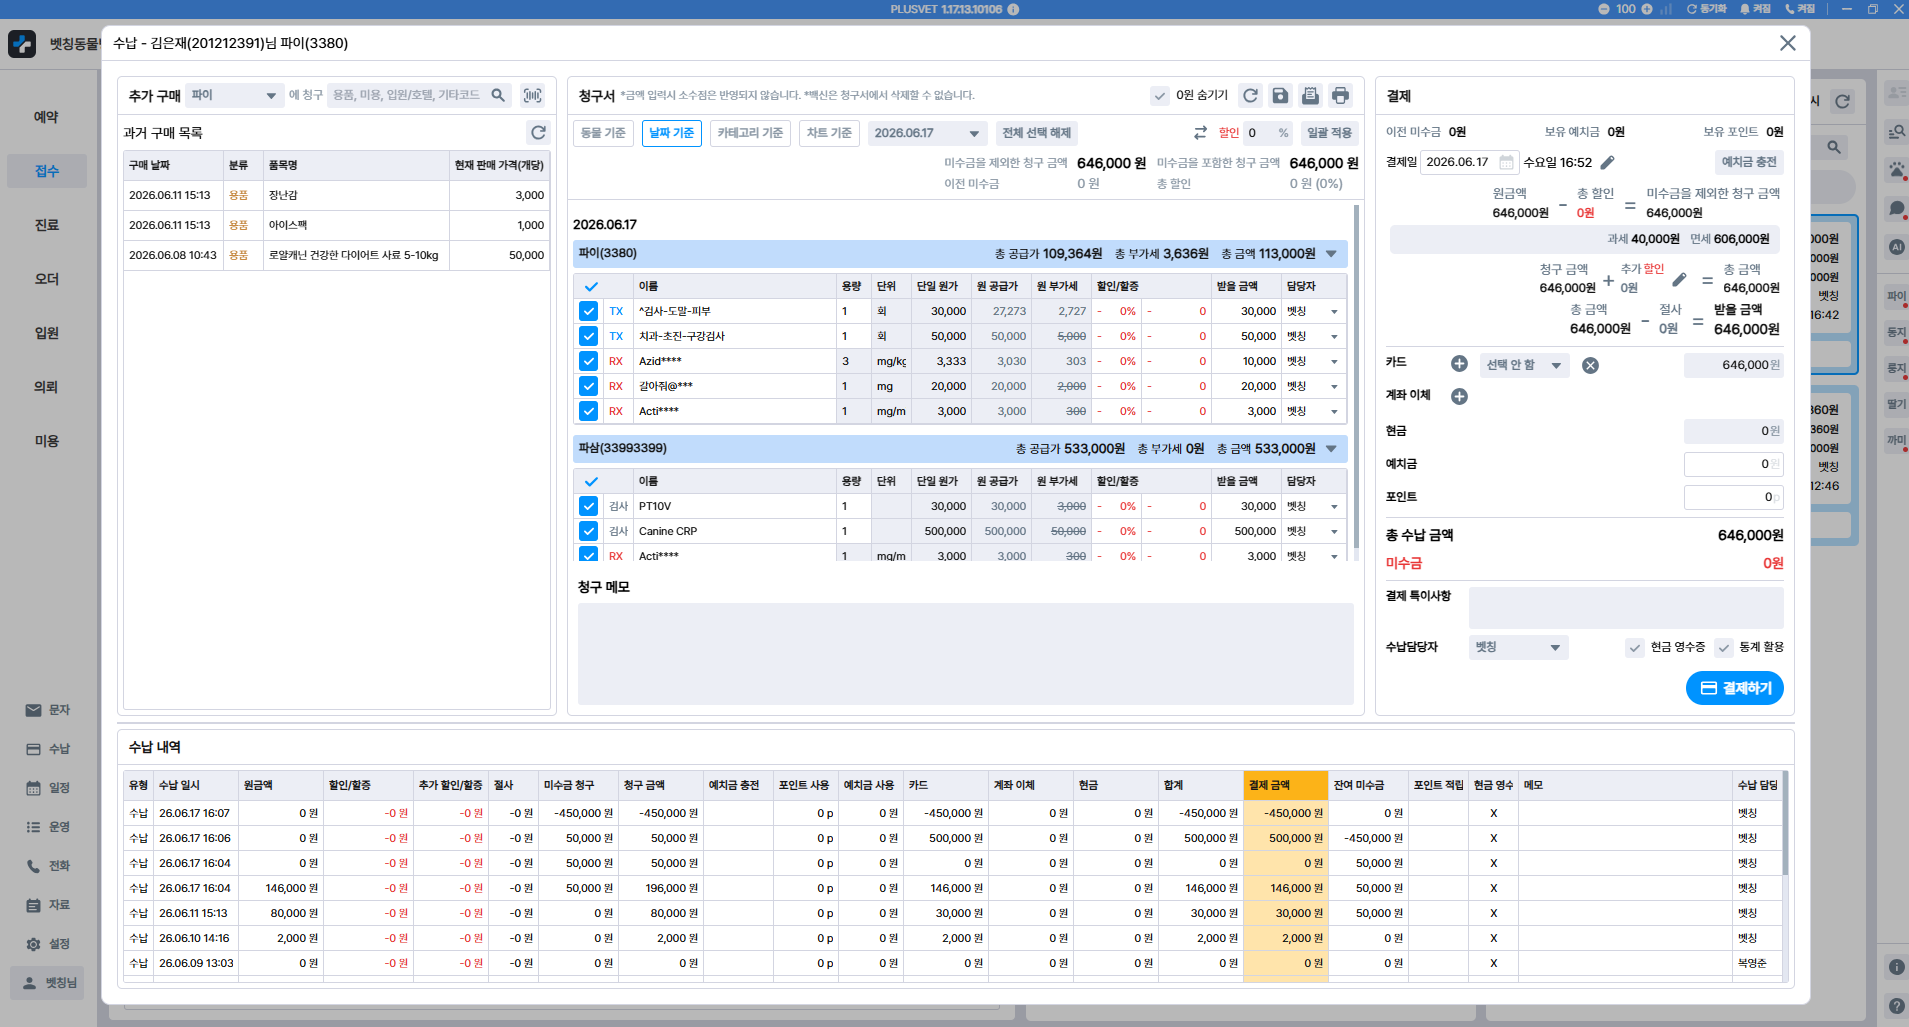Uncheck the 갈아줘@*** row checkbox
Image resolution: width=1909 pixels, height=1027 pixels.
589,386
